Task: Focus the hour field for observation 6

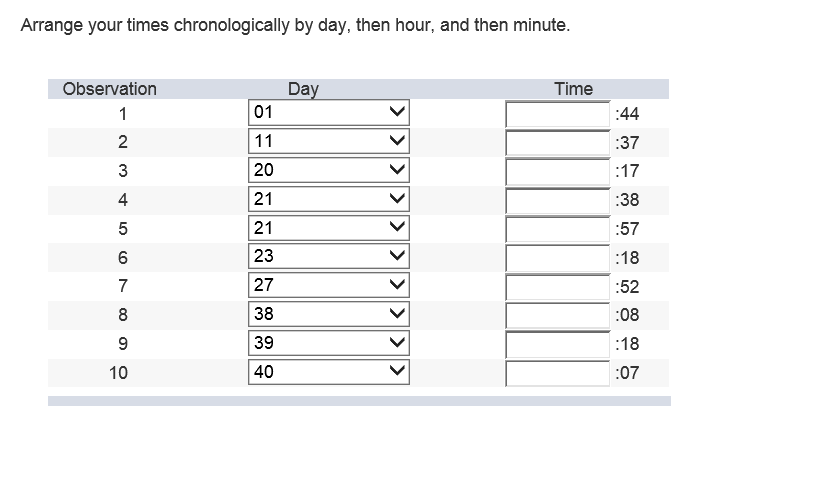Action: pos(559,258)
